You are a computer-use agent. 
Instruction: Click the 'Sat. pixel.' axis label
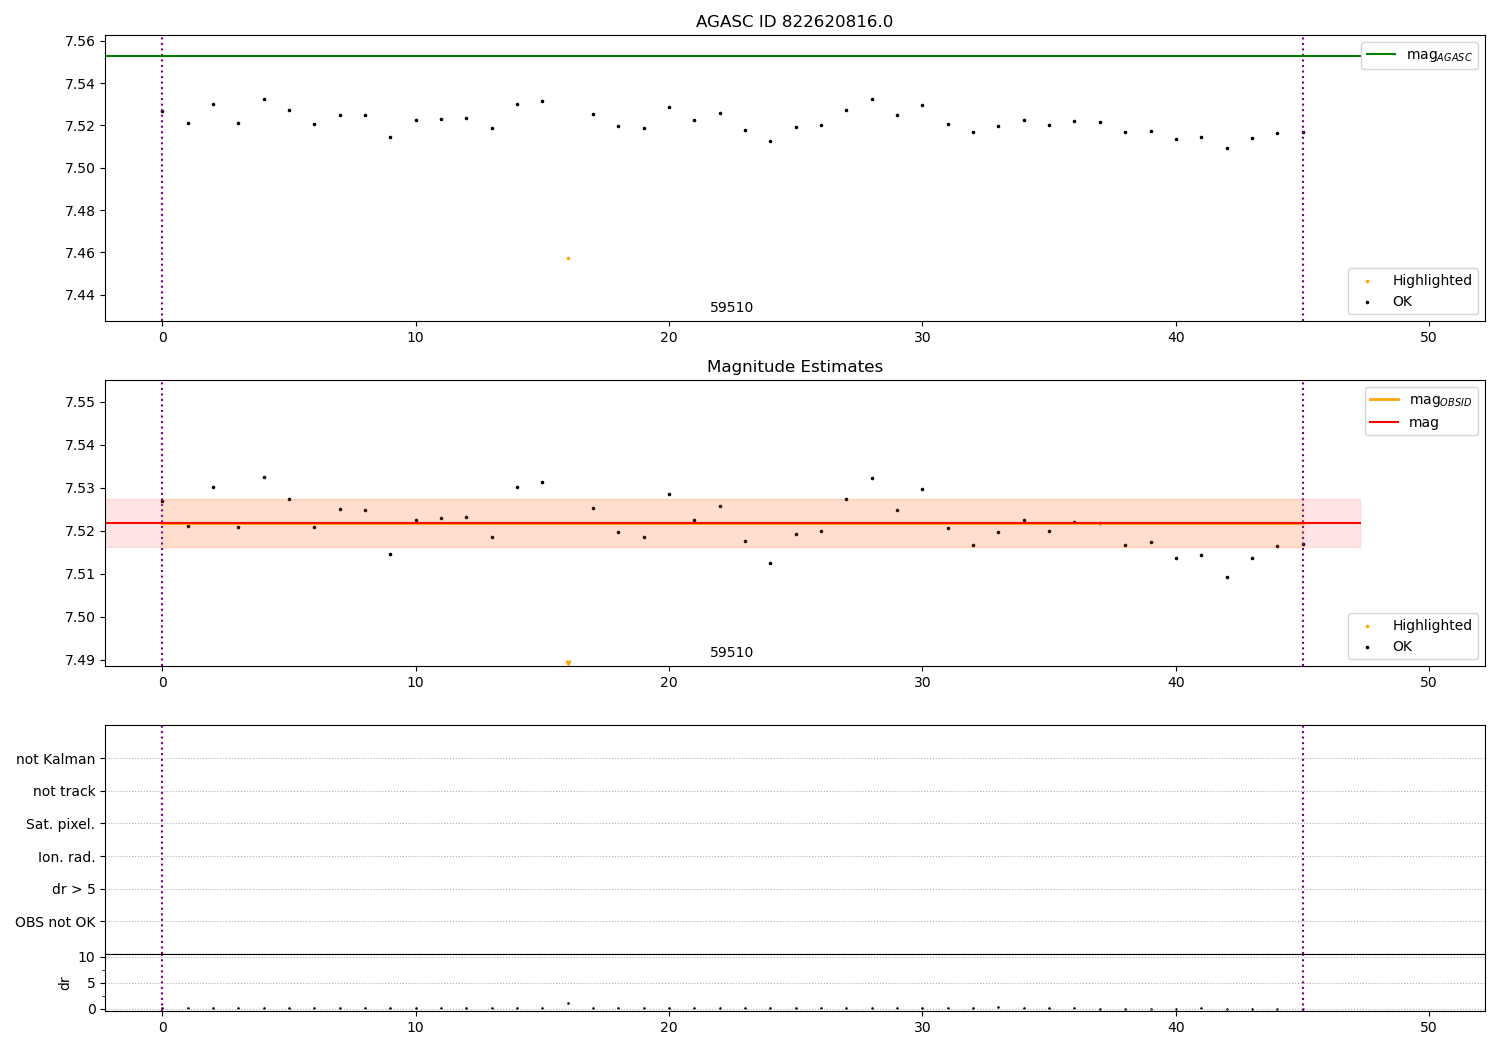tap(61, 824)
